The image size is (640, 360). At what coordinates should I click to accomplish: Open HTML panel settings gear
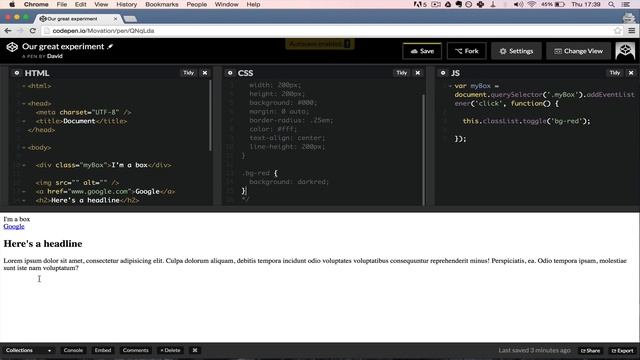17,73
